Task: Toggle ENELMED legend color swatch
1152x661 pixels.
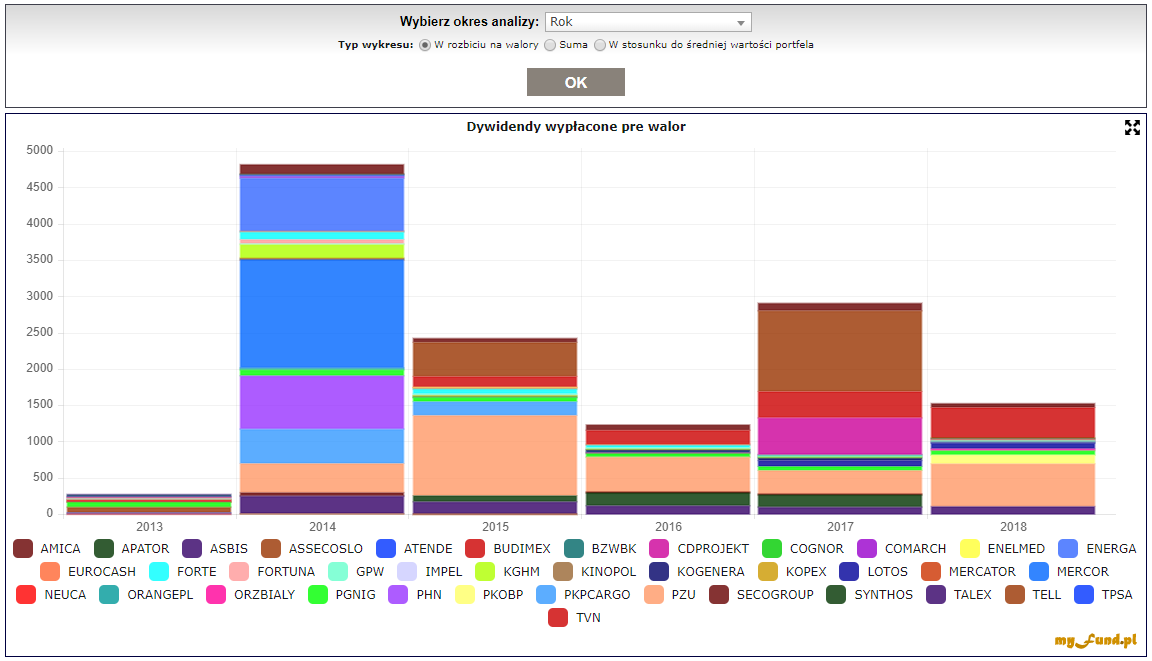Action: tap(970, 549)
